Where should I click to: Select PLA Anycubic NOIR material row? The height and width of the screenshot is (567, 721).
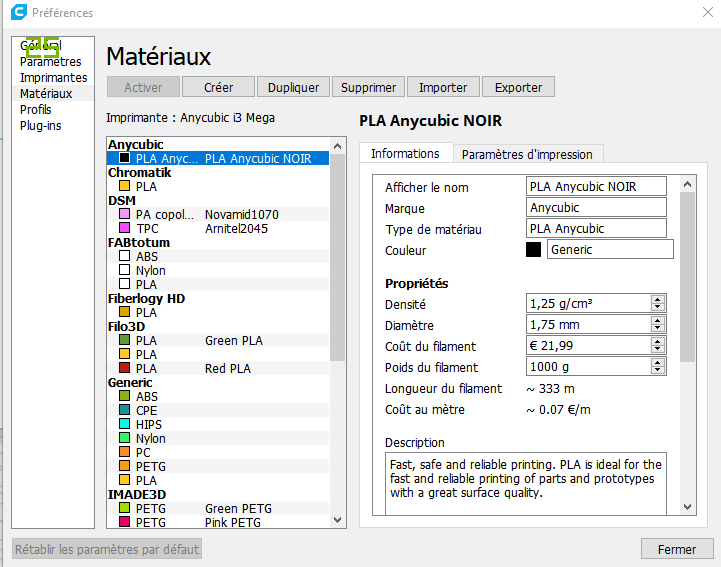point(218,158)
